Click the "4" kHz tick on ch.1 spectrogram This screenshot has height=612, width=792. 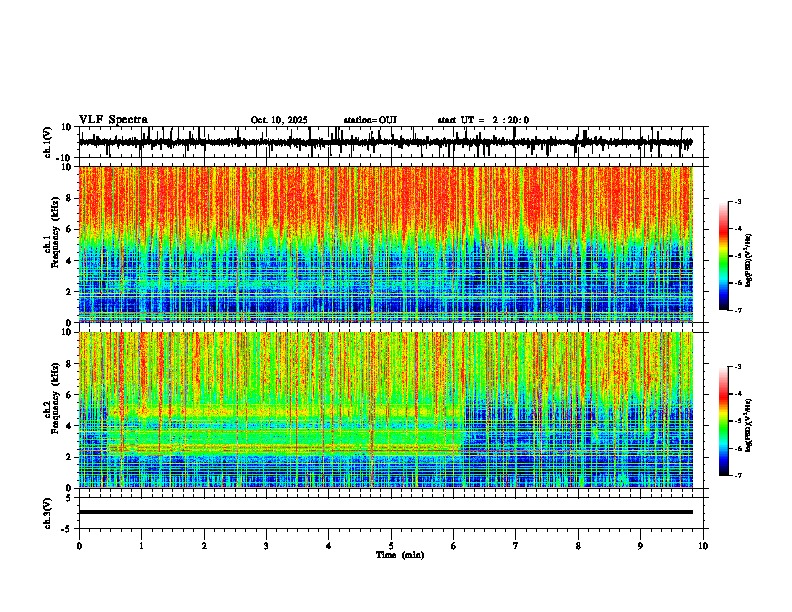(70, 261)
